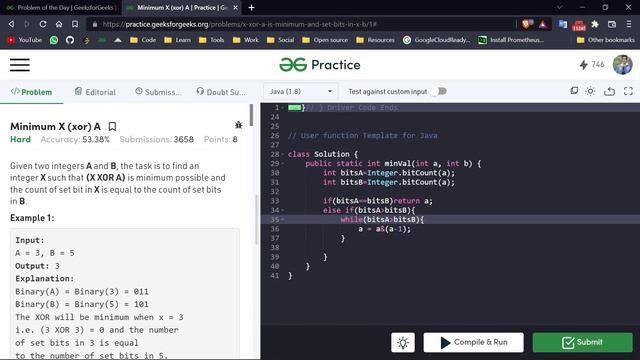
Task: Open the Submissions tab
Action: [158, 92]
